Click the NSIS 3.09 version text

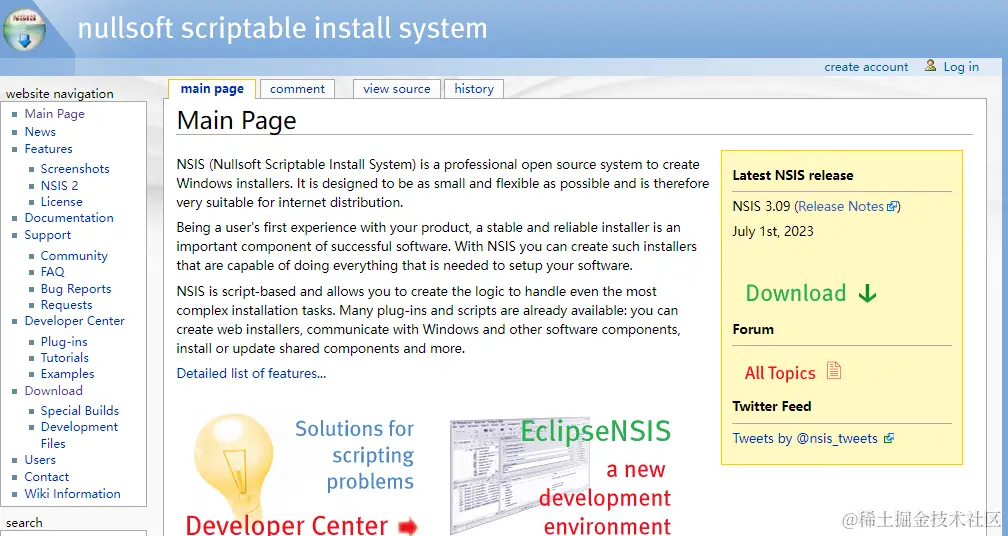(x=762, y=206)
